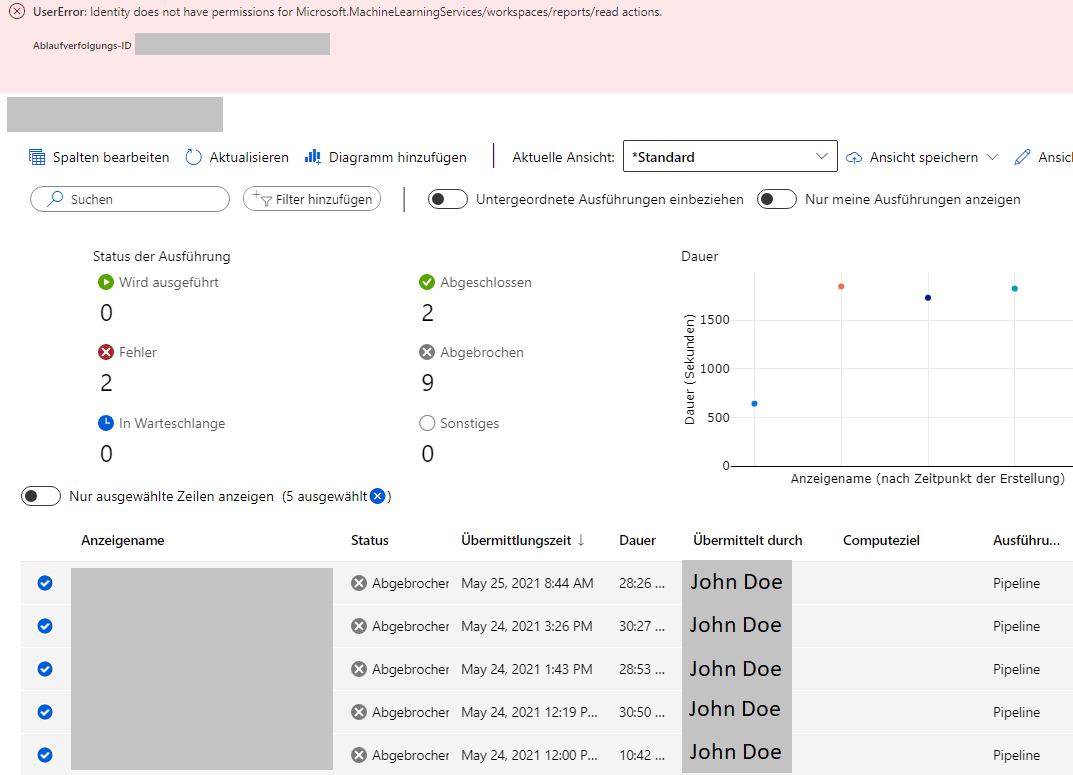The height and width of the screenshot is (775, 1073).
Task: Uncheck the row for May 24, 2021 3:26 PM
Action: tap(45, 626)
